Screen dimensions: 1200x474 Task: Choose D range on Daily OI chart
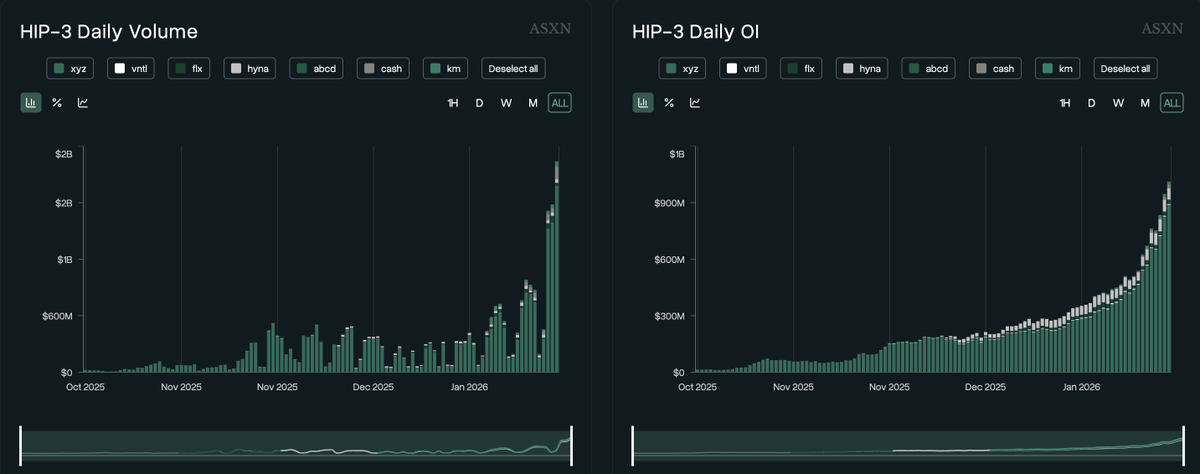[1091, 103]
